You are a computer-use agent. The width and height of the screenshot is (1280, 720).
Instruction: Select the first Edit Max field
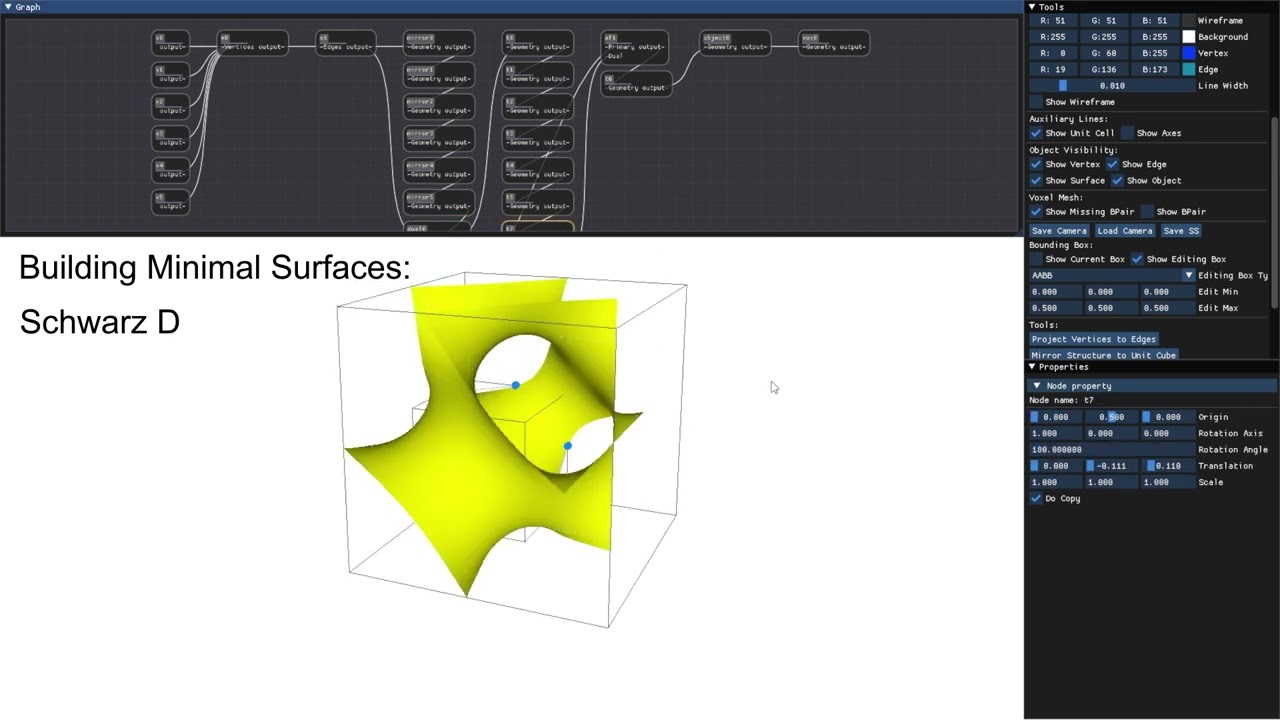1055,308
